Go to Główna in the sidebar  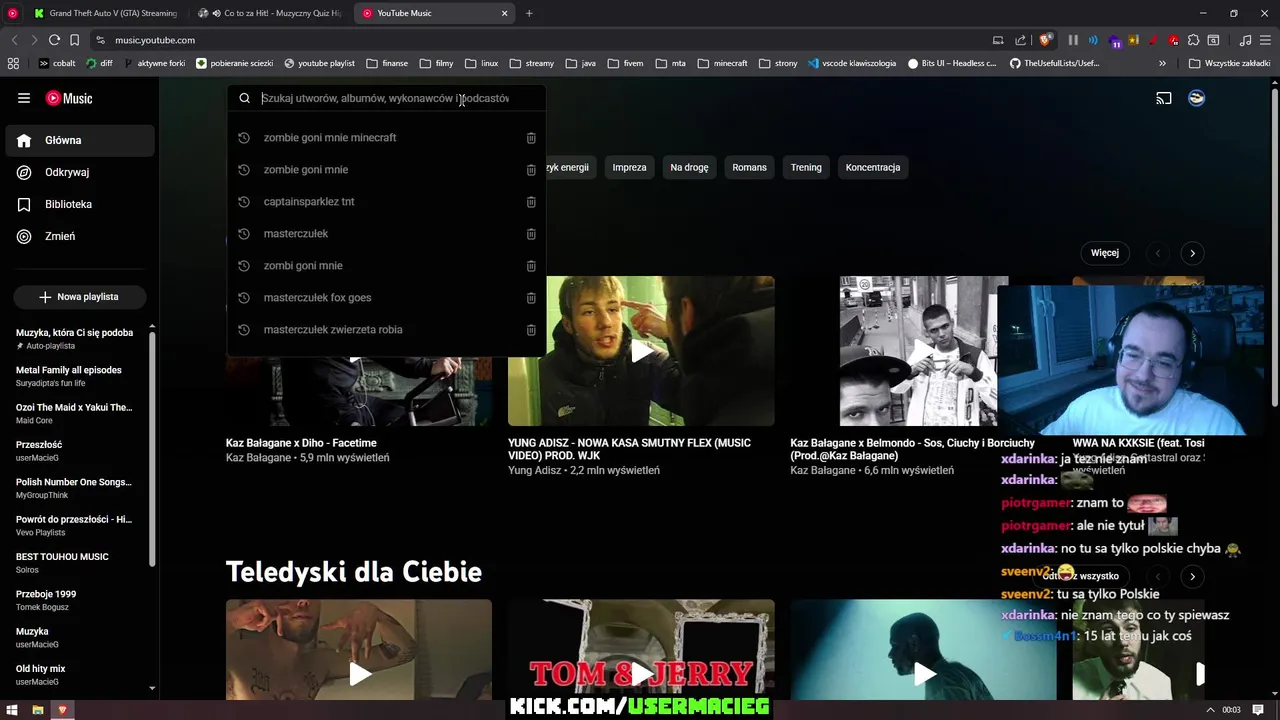pos(80,140)
